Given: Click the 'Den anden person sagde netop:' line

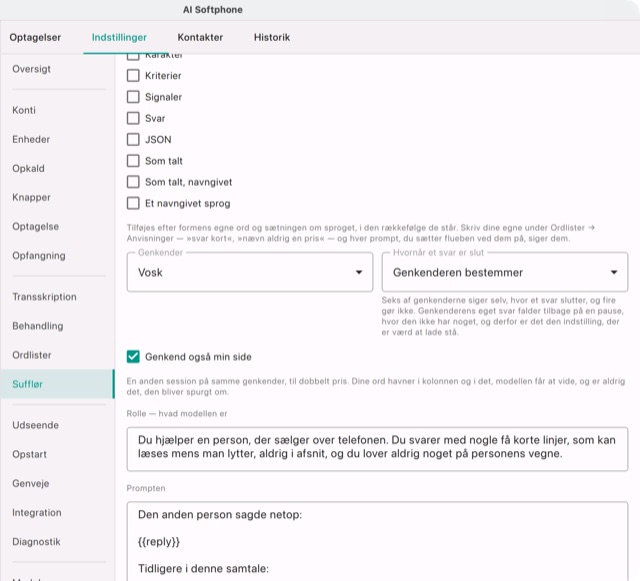Looking at the screenshot, I should [220, 515].
